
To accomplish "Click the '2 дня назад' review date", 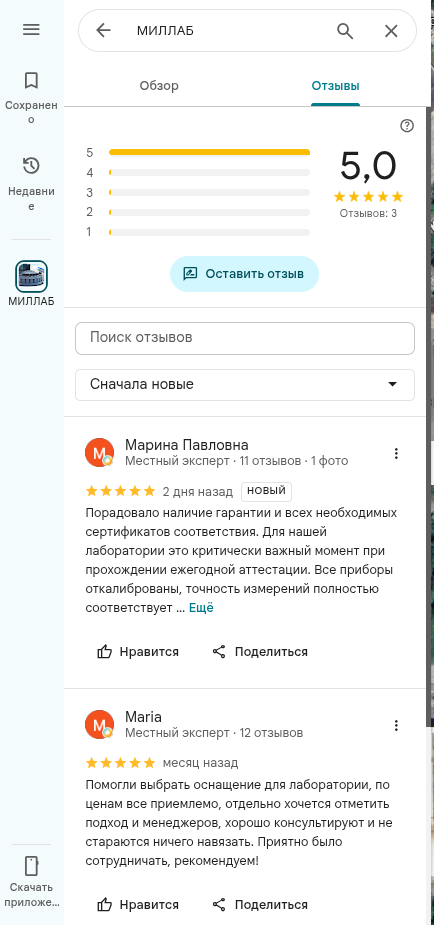I will tap(198, 491).
